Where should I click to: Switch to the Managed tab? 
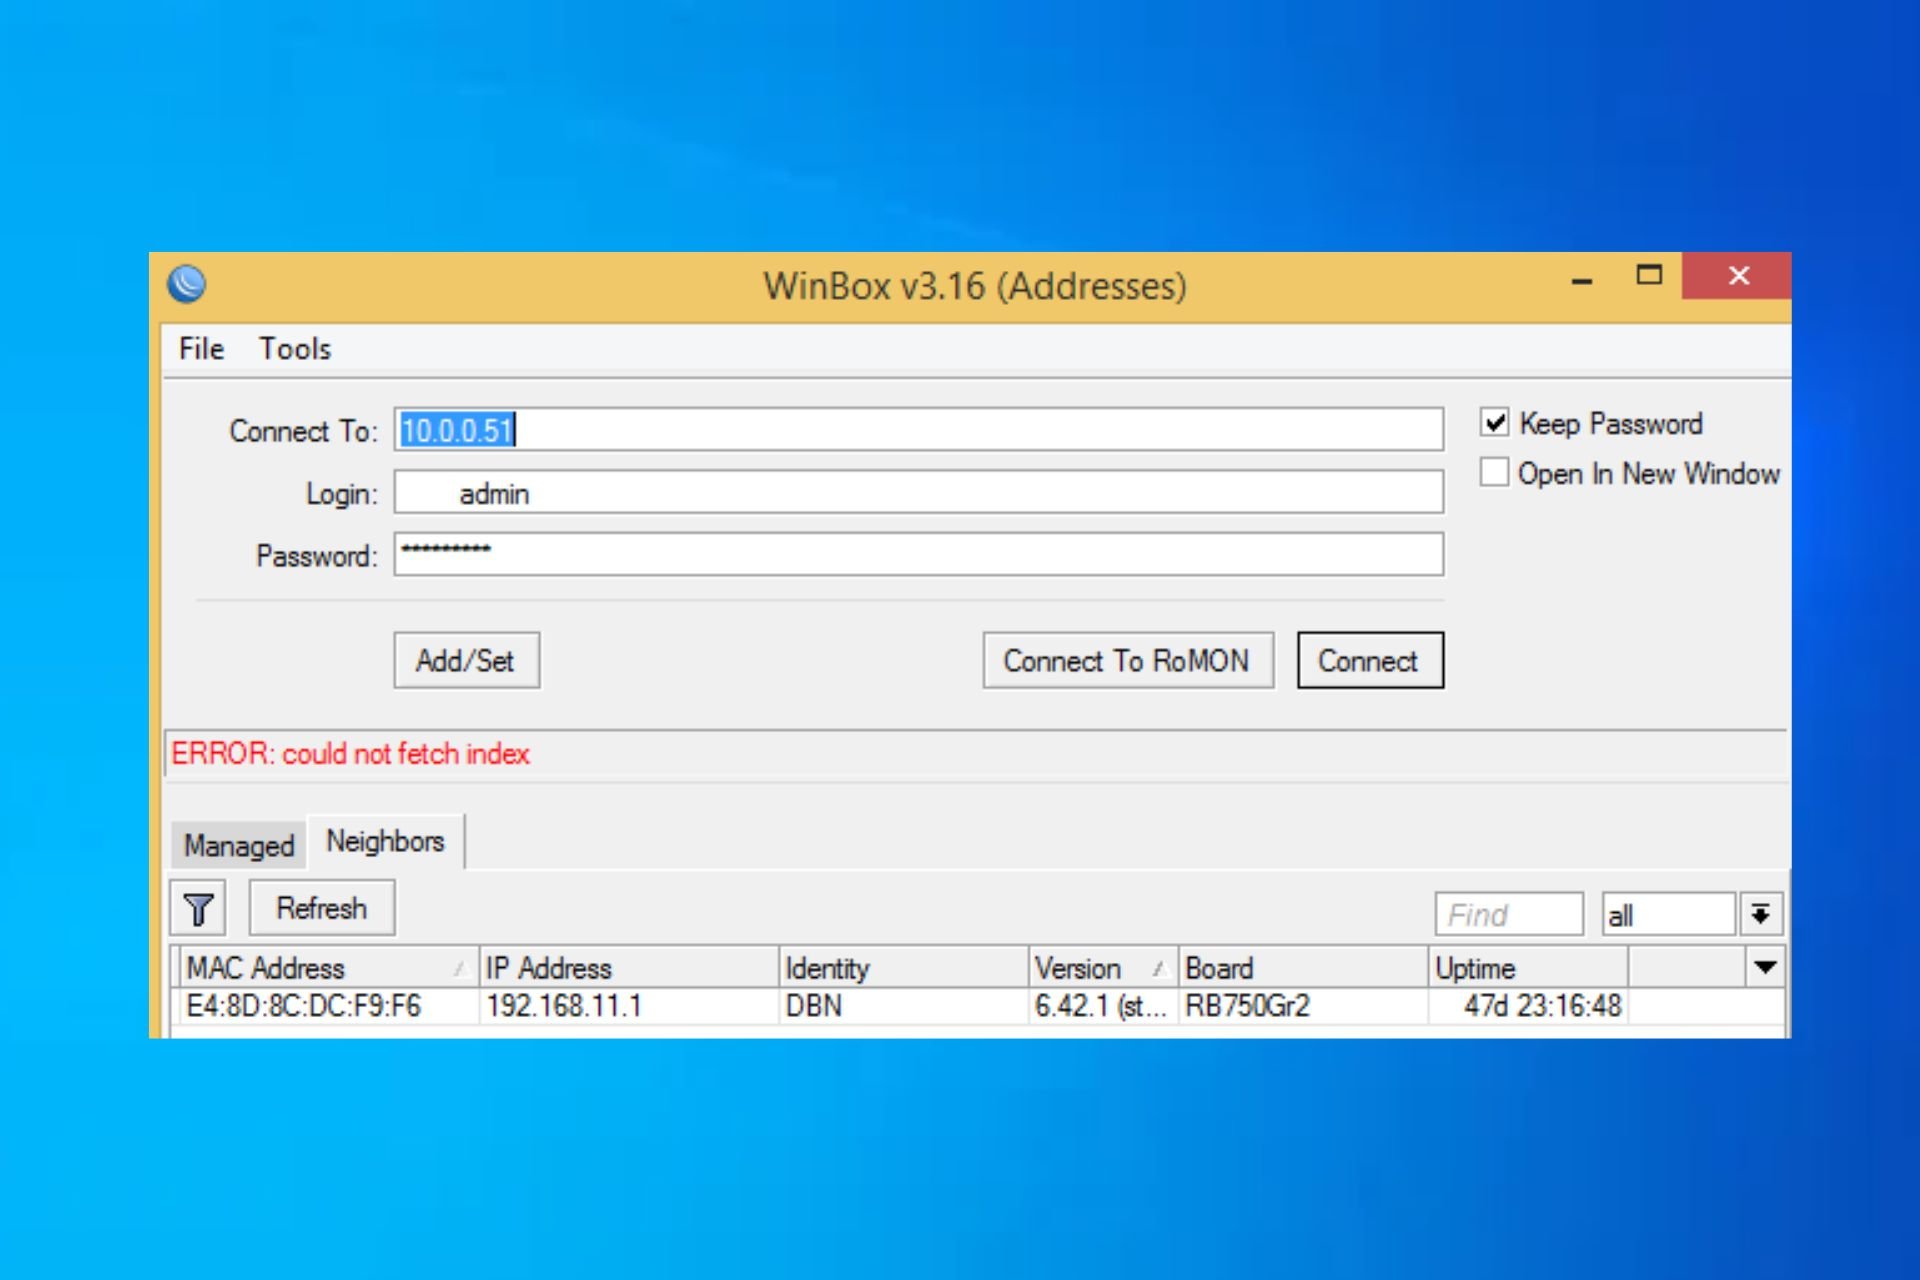click(x=239, y=845)
